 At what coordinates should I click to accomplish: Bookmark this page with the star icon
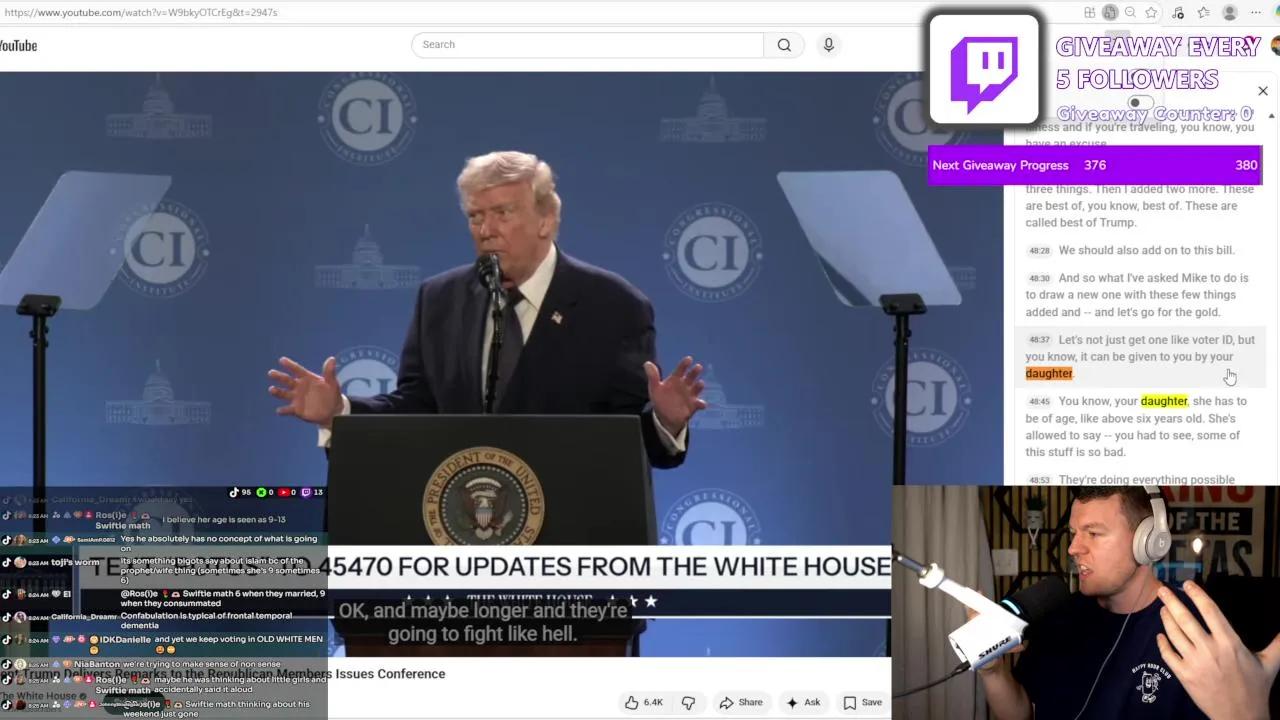pyautogui.click(x=1151, y=12)
